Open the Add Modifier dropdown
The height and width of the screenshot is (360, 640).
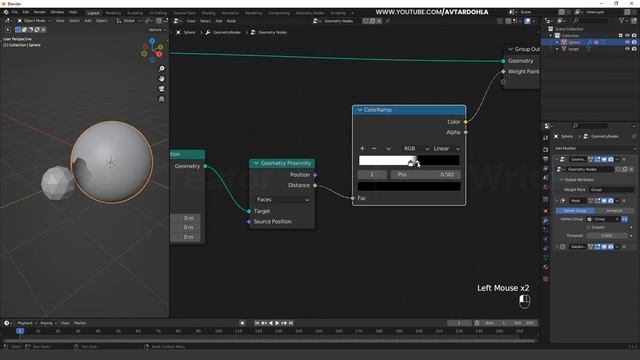pyautogui.click(x=595, y=148)
